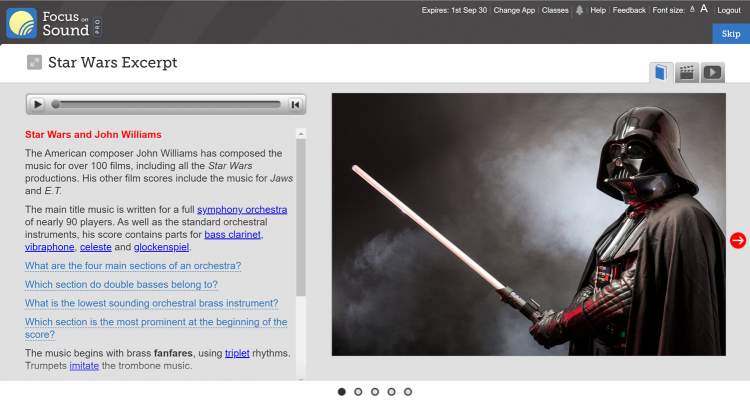Image resolution: width=750 pixels, height=411 pixels.
Task: Click the scrollbar up arrow
Action: click(301, 133)
